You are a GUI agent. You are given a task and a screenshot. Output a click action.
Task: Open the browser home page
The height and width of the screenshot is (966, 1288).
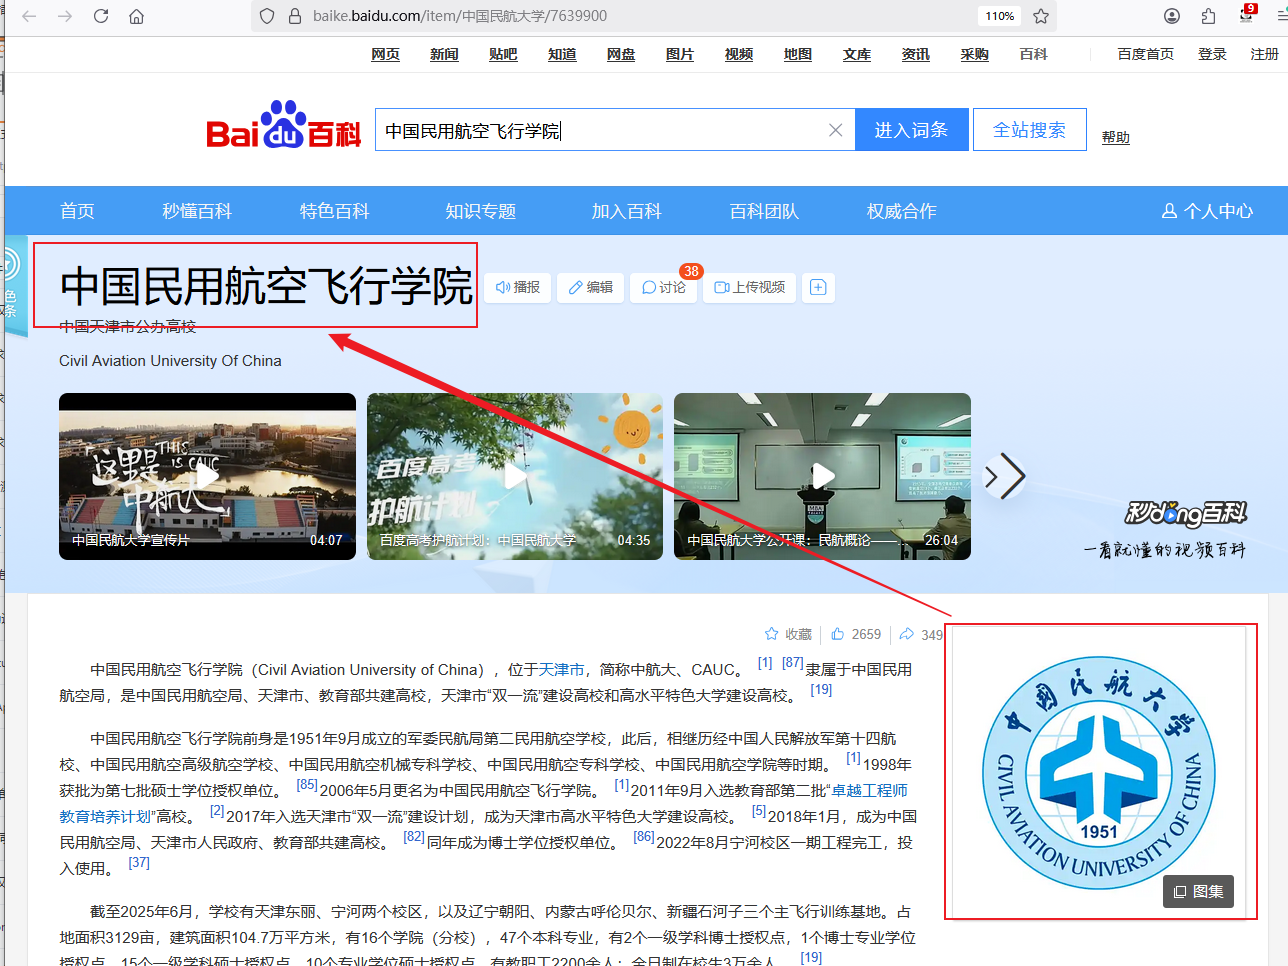pyautogui.click(x=137, y=16)
